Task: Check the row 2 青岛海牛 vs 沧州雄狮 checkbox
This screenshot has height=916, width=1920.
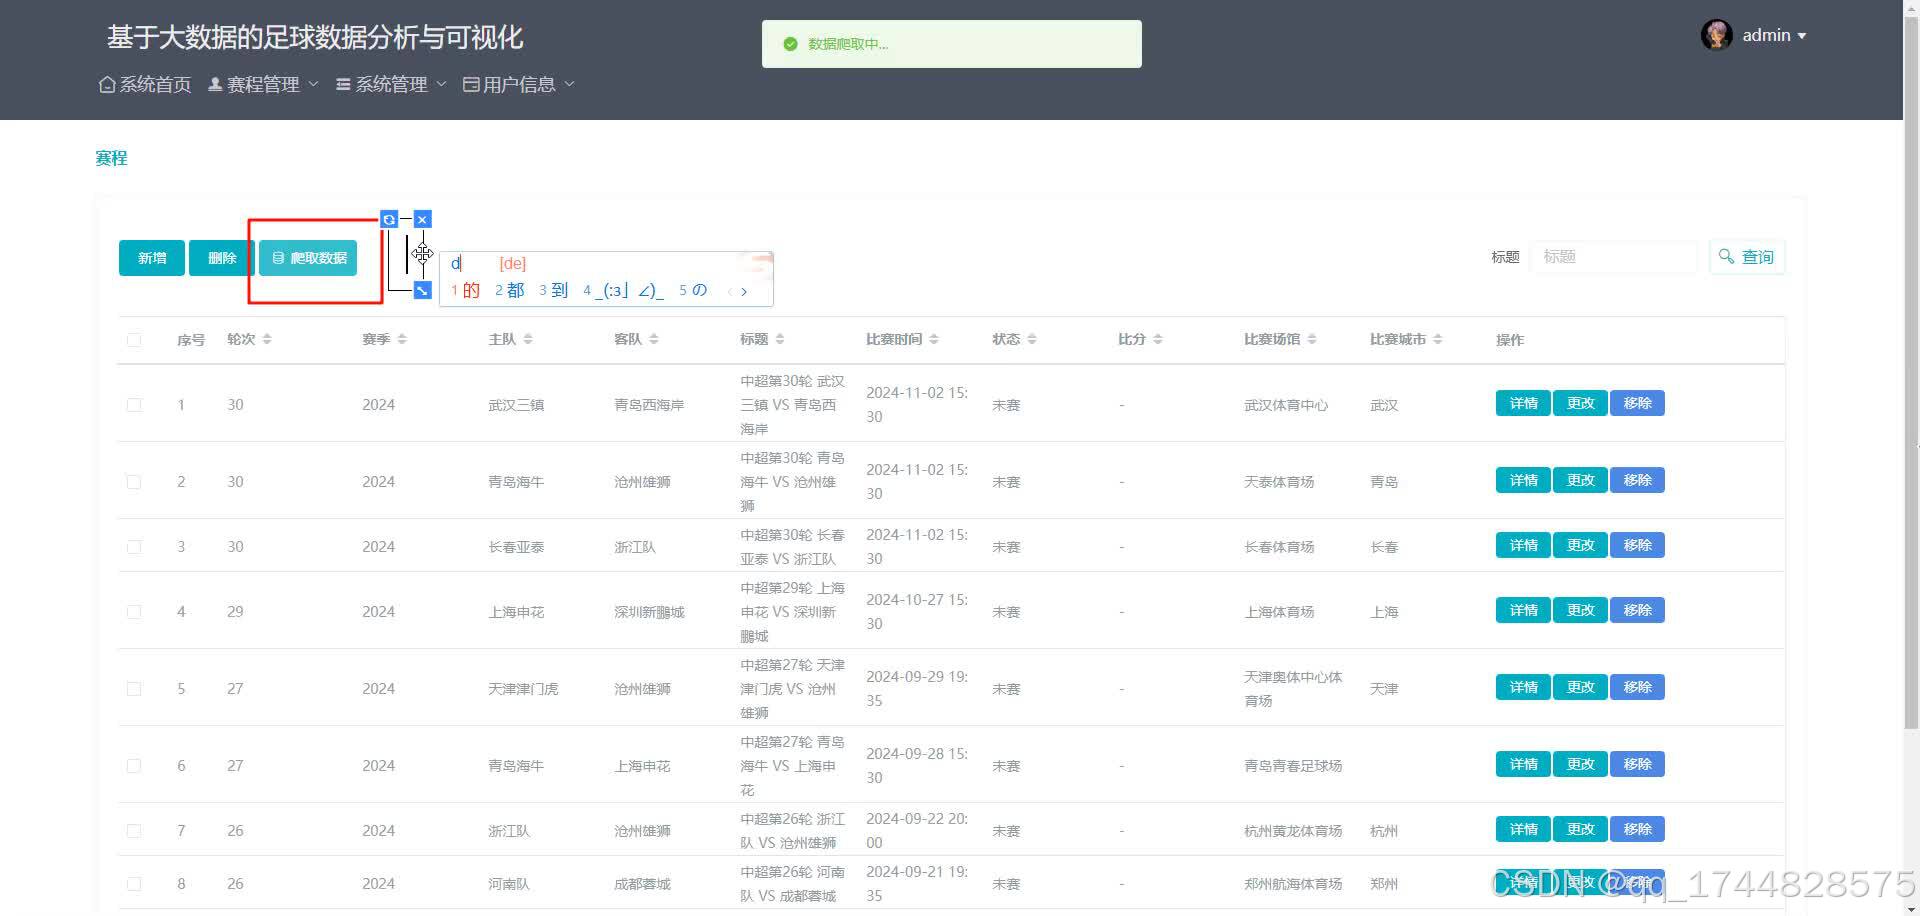Action: (x=134, y=482)
